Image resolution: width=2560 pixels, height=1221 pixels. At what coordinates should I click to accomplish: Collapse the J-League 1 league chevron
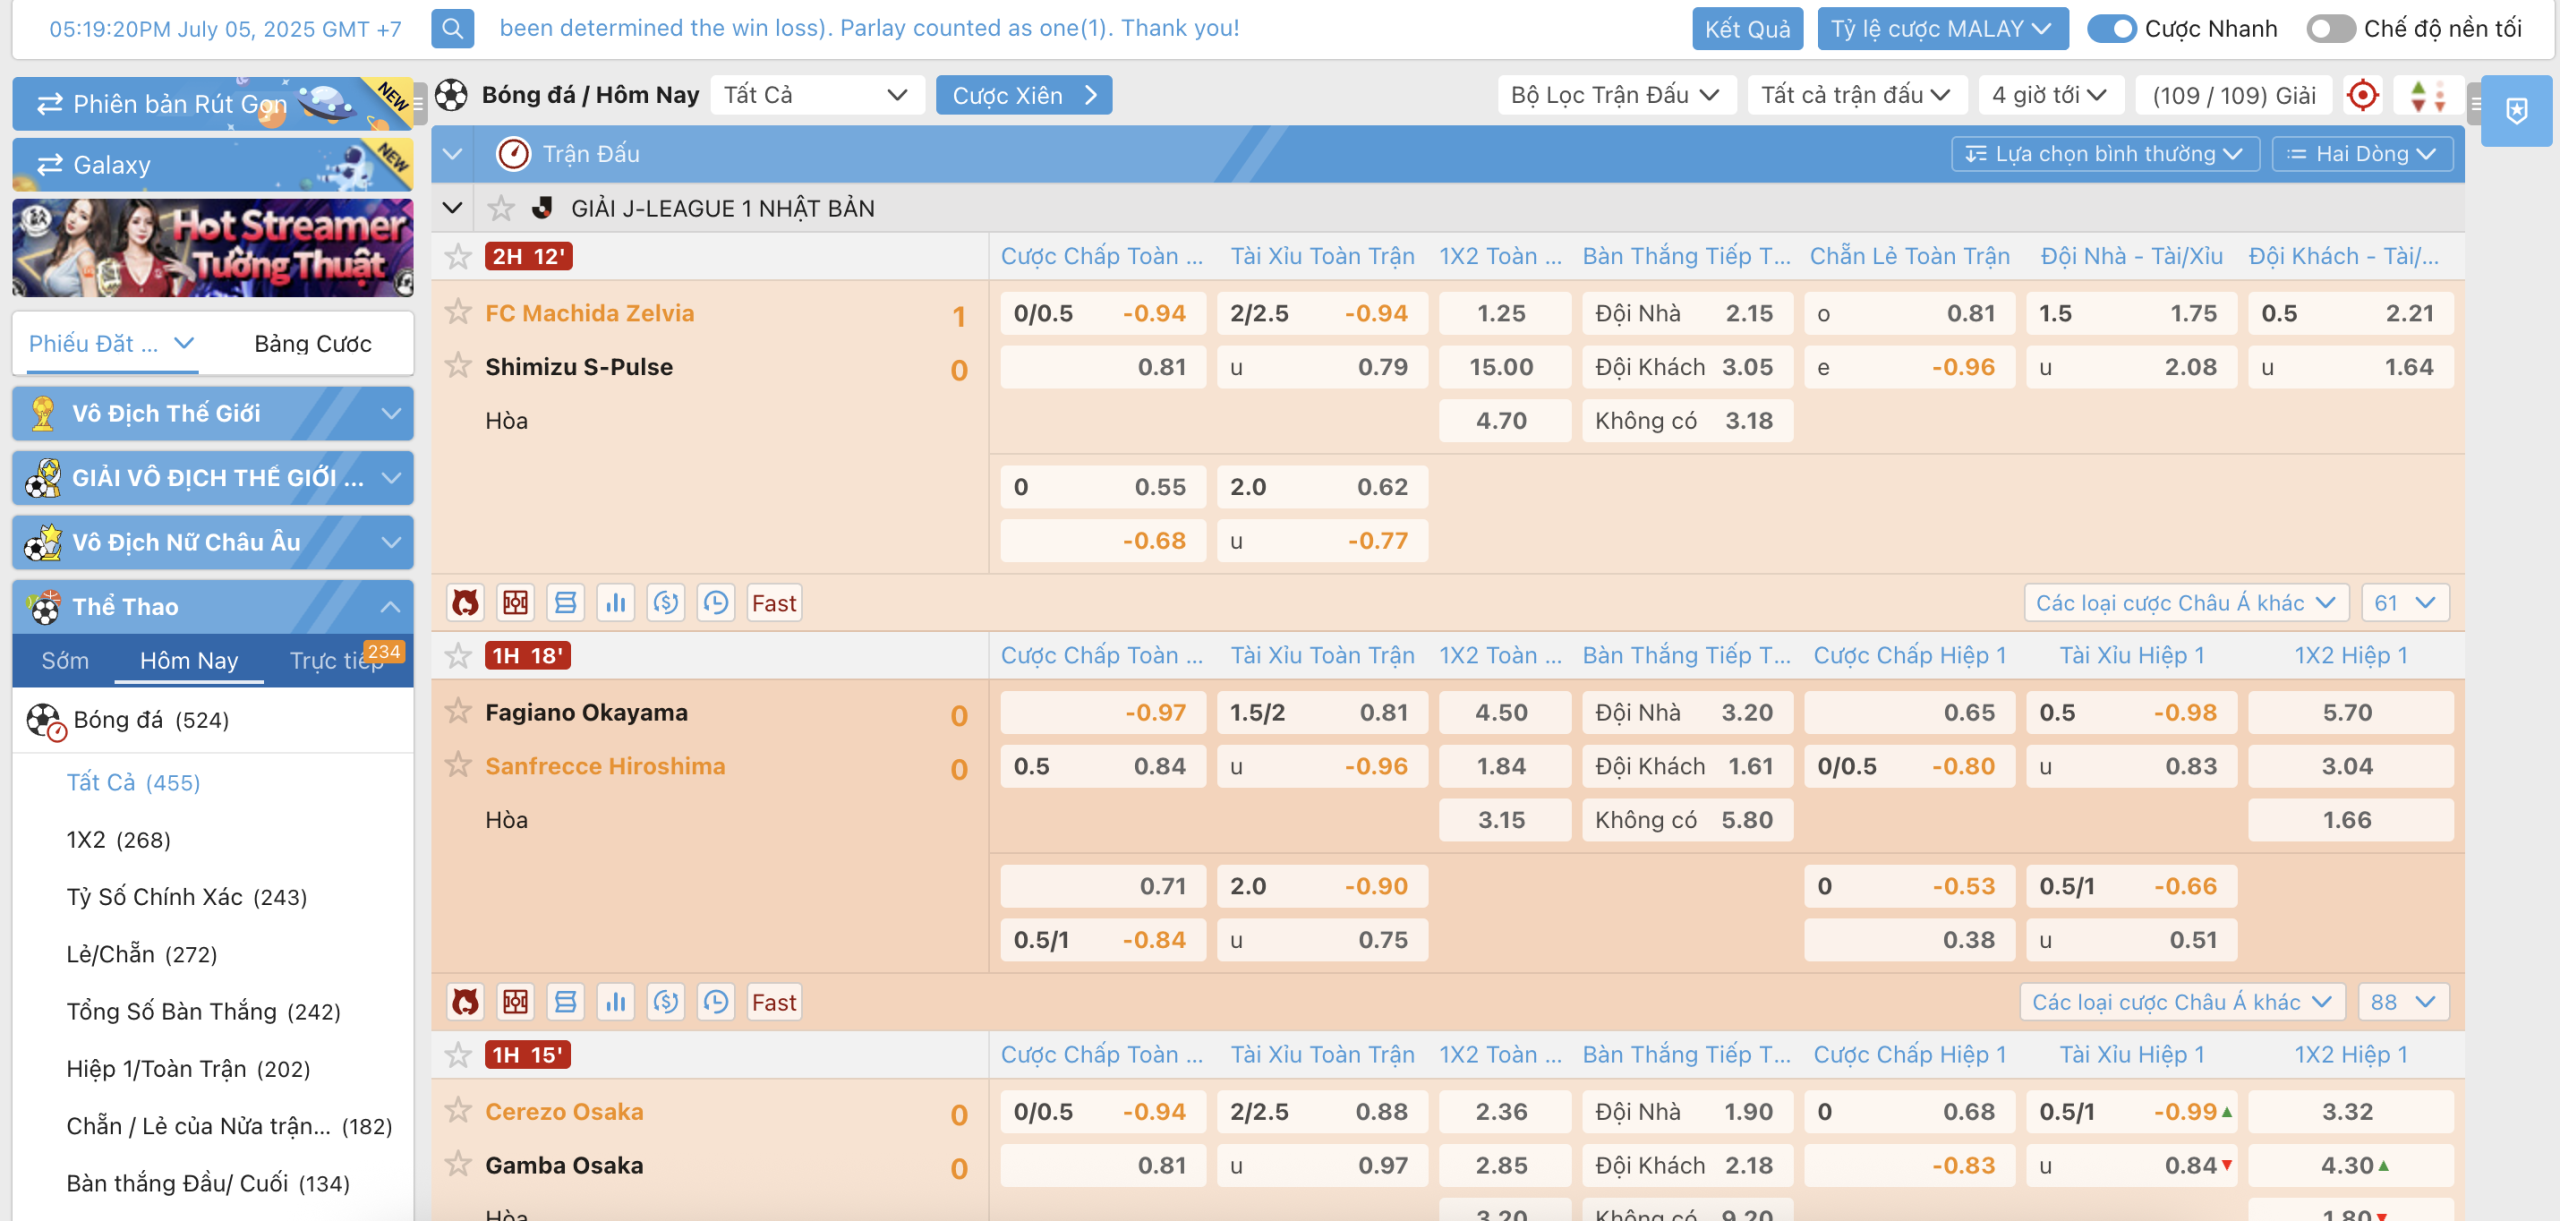point(452,208)
